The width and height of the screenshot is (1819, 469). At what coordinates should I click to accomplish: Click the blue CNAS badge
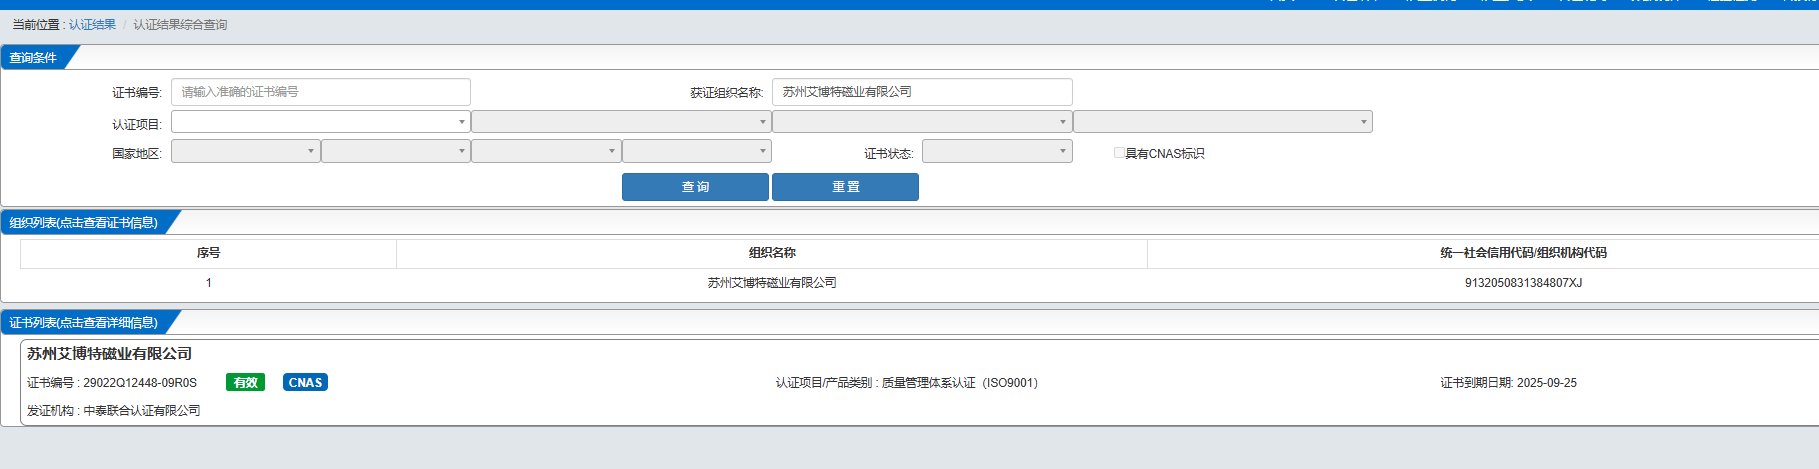pos(305,383)
